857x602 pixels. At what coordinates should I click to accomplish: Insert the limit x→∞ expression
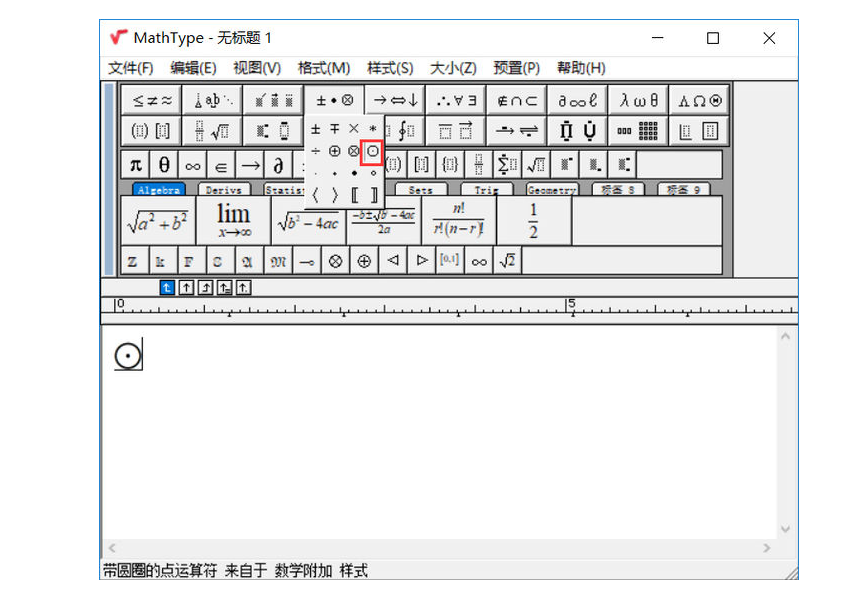(233, 221)
